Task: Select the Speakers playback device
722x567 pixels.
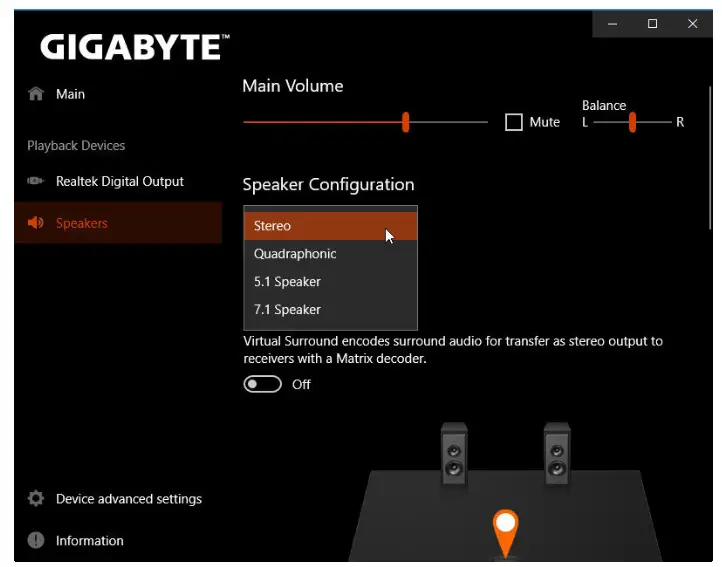Action: click(118, 222)
